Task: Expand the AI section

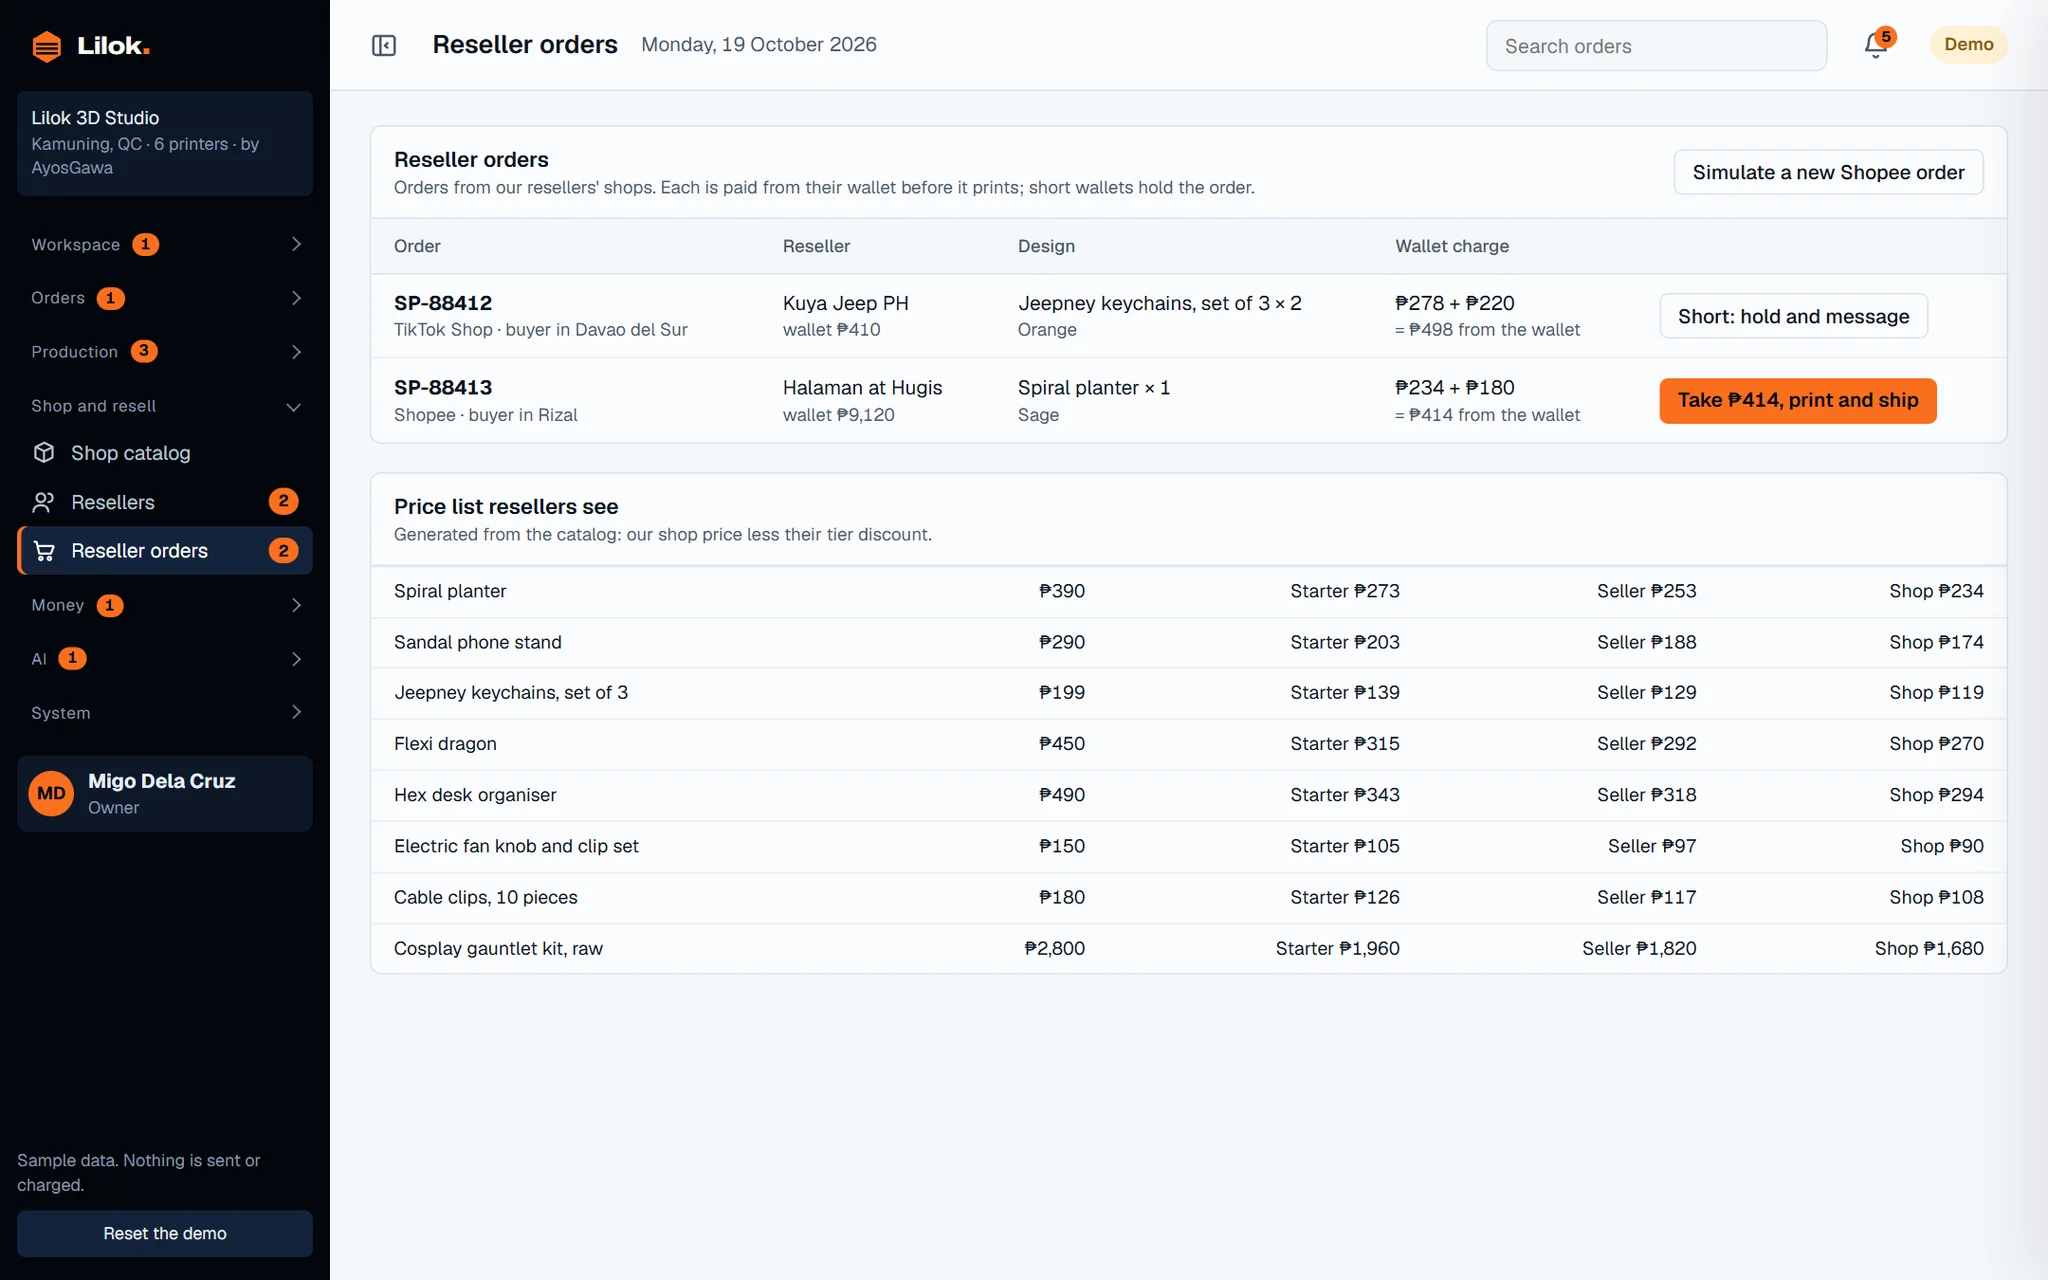Action: click(165, 659)
